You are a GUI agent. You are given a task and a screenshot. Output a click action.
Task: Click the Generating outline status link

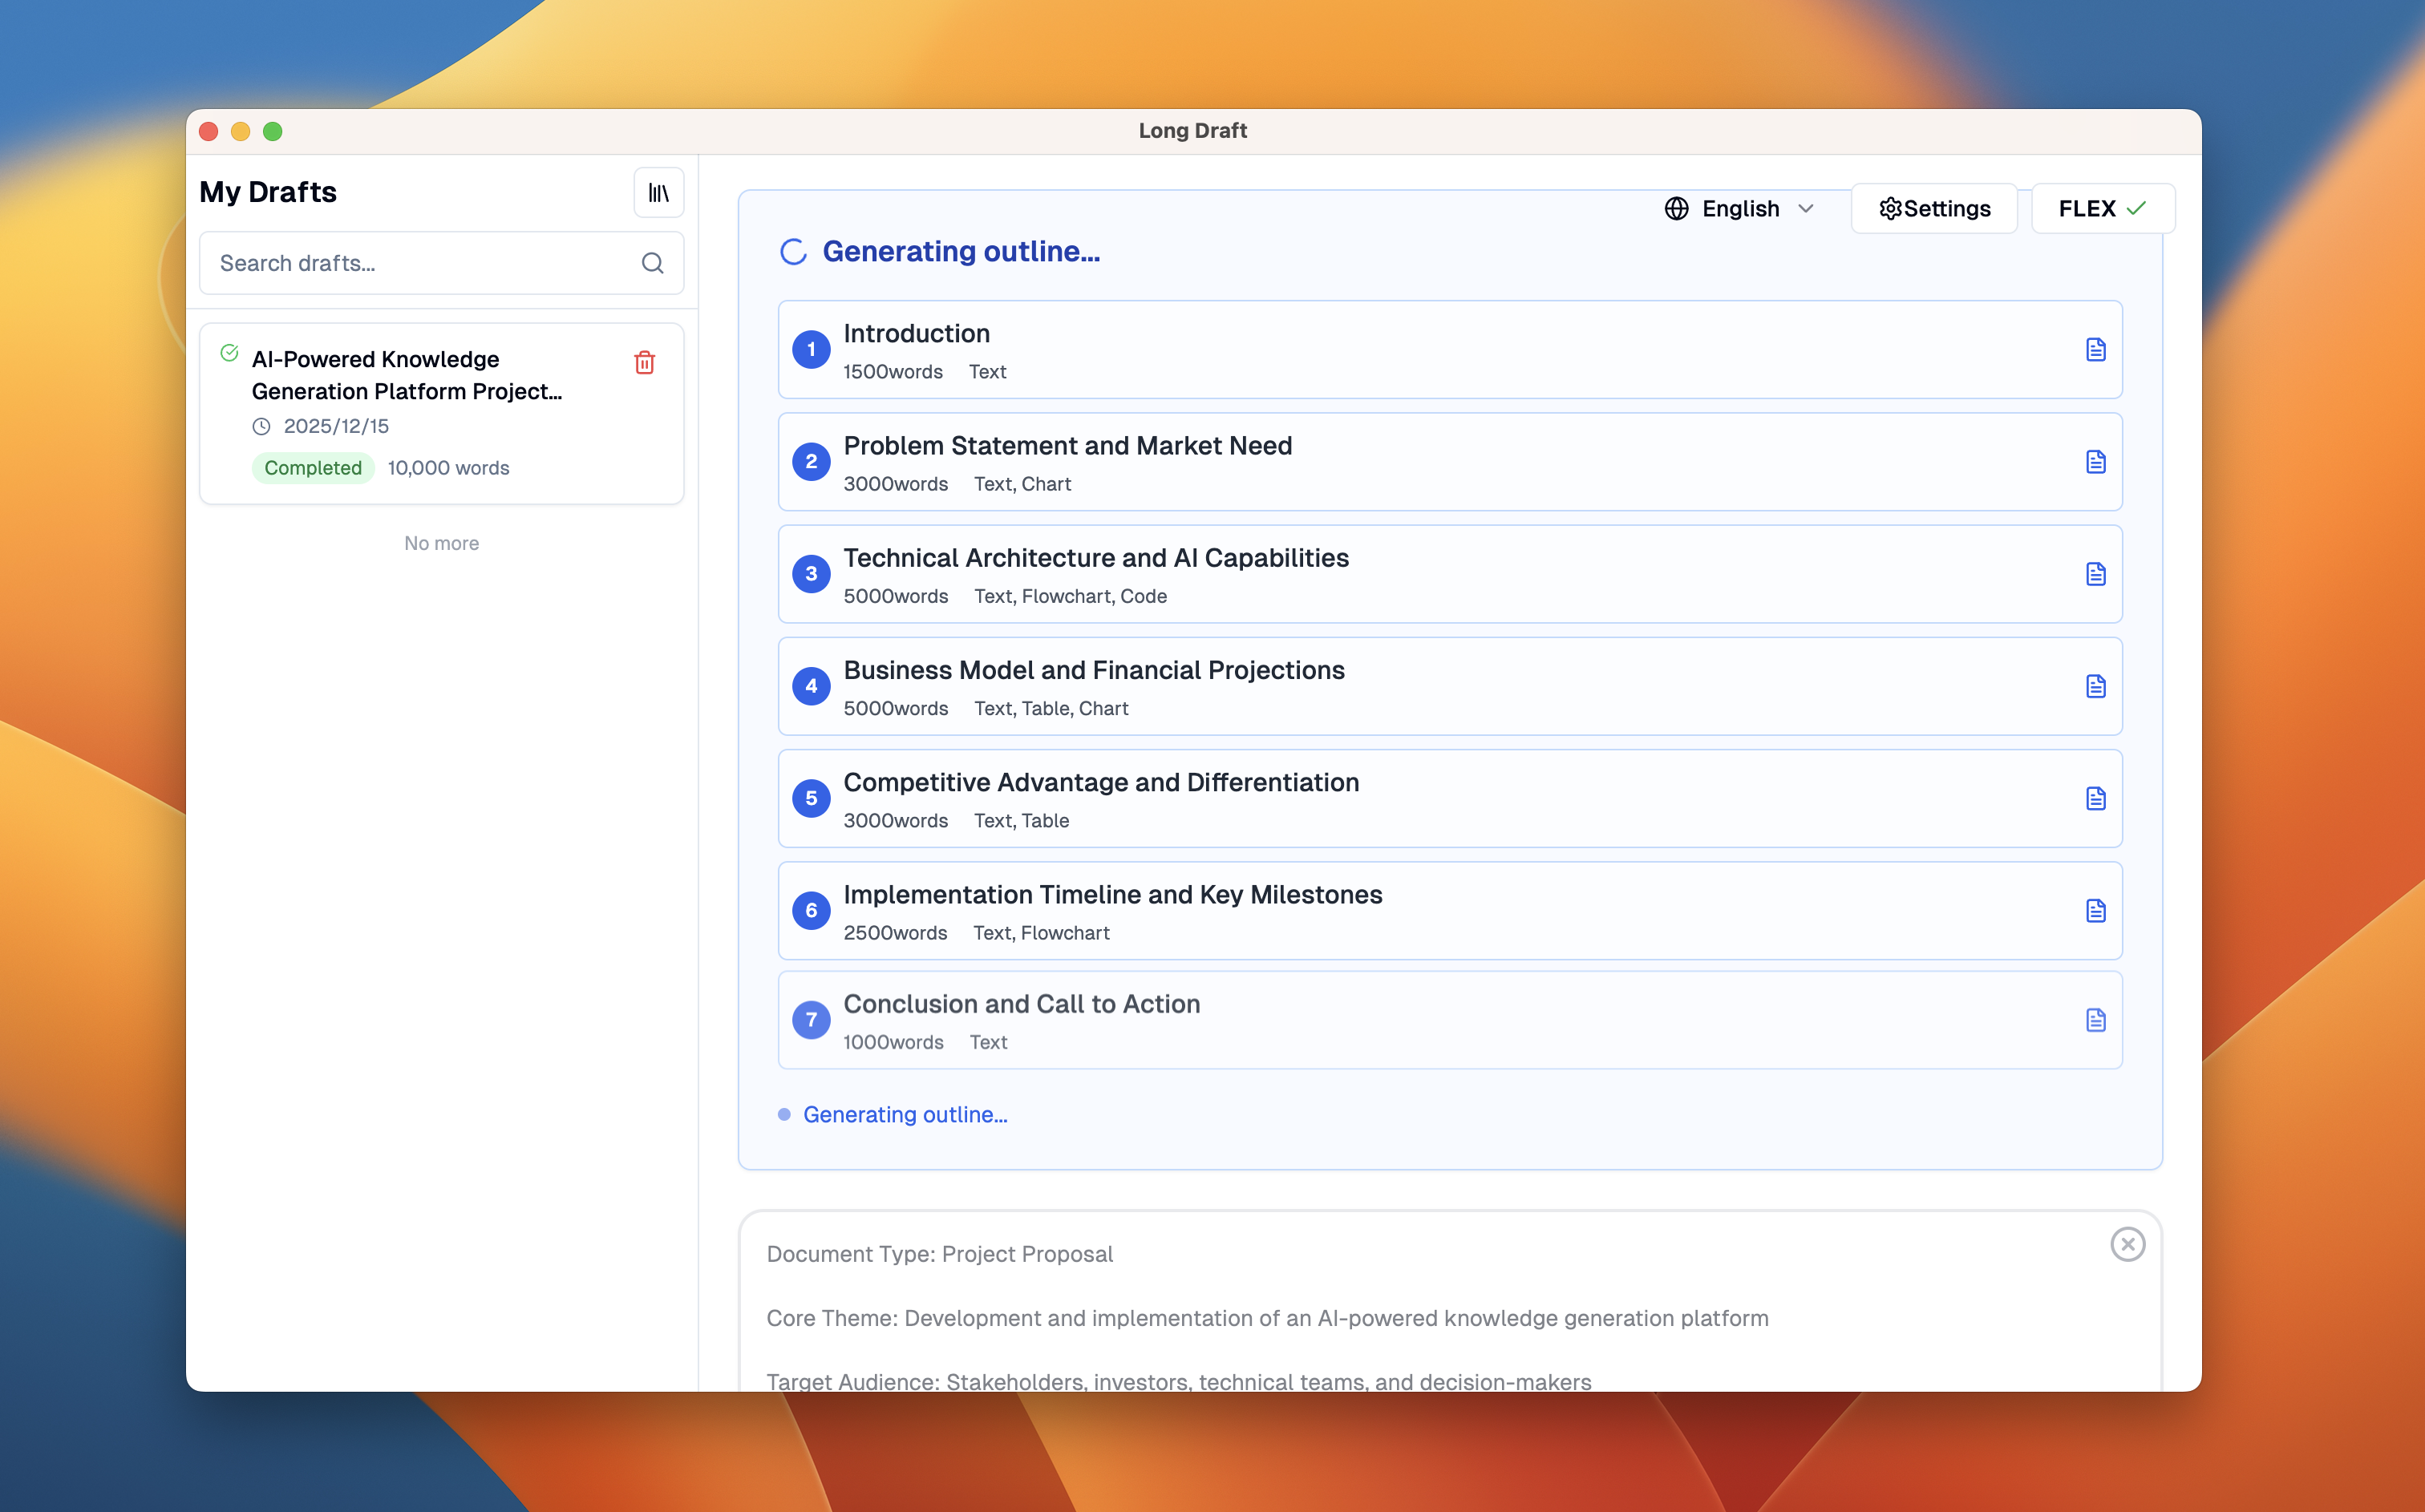(x=905, y=1114)
